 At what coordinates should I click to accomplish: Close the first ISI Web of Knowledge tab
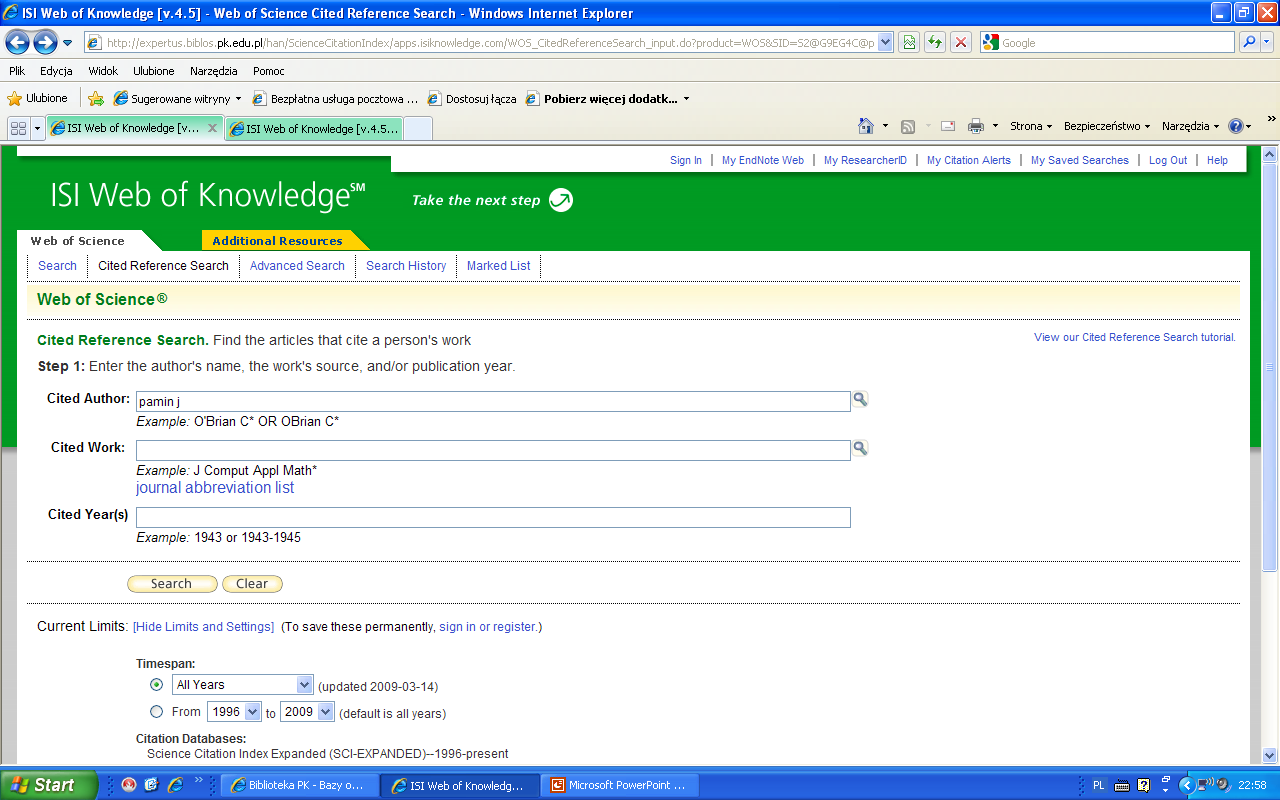pos(212,128)
